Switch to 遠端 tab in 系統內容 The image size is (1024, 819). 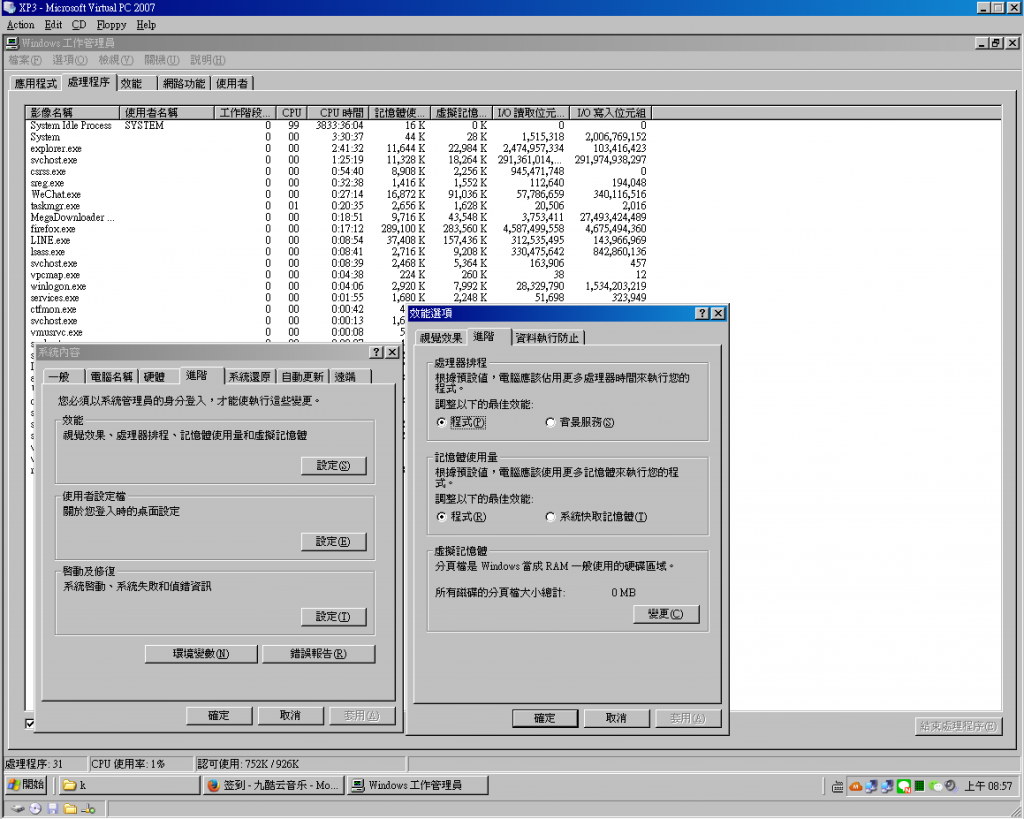point(351,377)
